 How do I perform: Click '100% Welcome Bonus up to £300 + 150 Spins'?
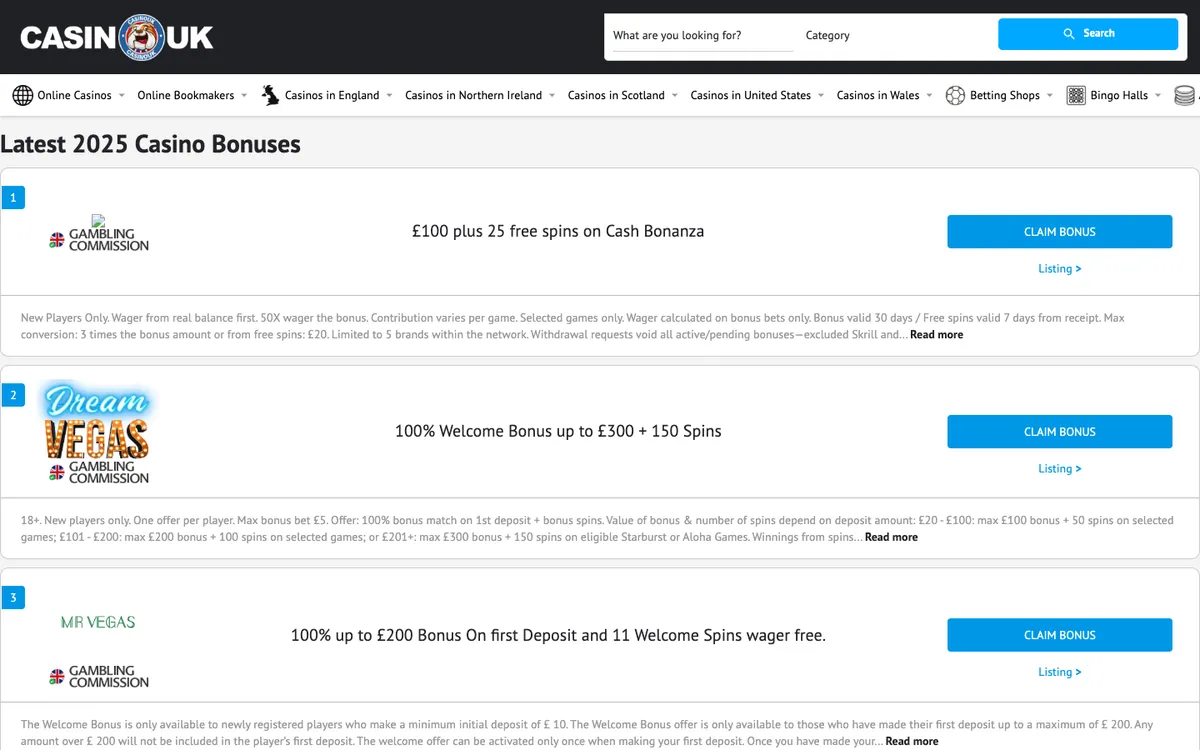[x=558, y=431]
